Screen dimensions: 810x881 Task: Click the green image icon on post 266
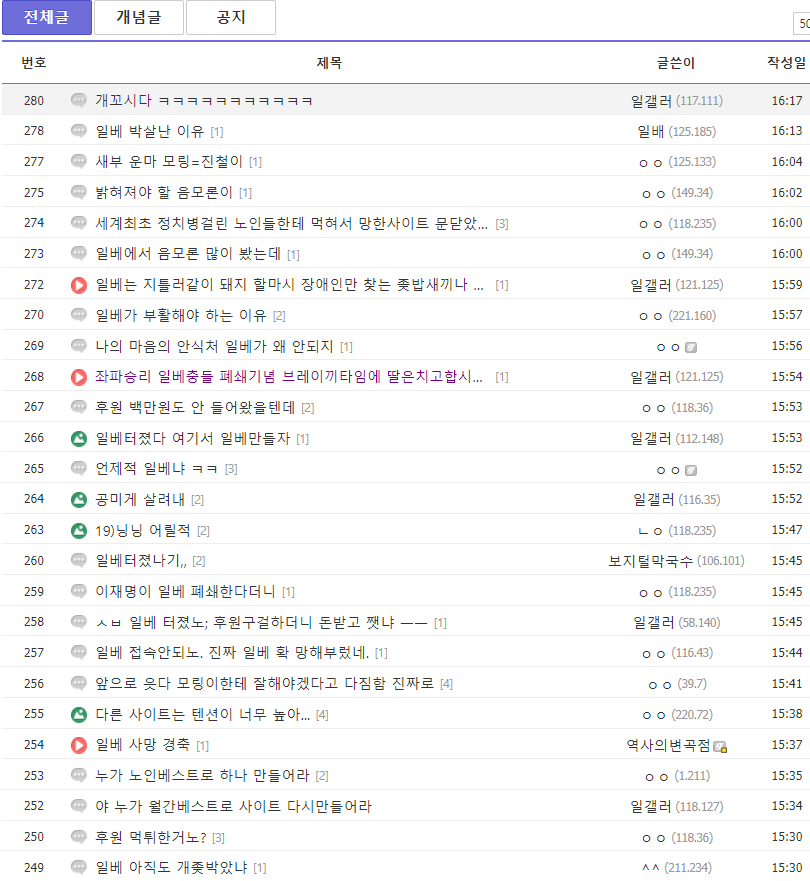click(x=79, y=438)
